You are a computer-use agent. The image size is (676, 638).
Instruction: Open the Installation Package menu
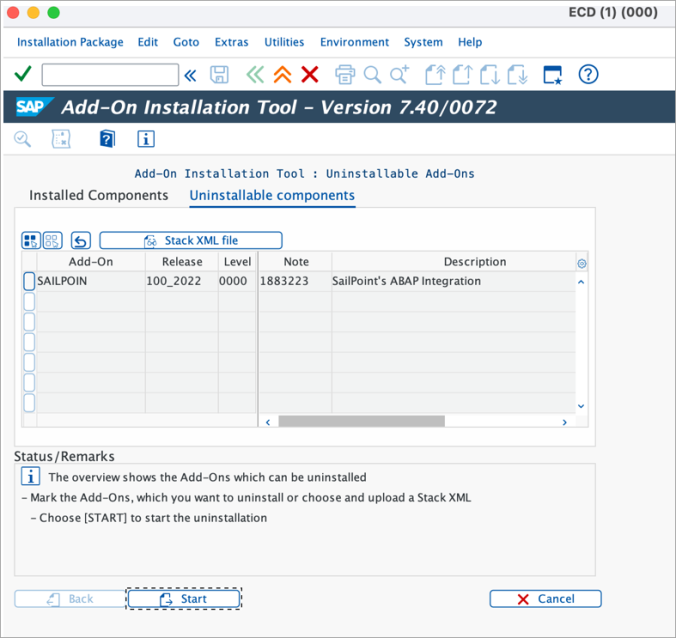tap(70, 42)
